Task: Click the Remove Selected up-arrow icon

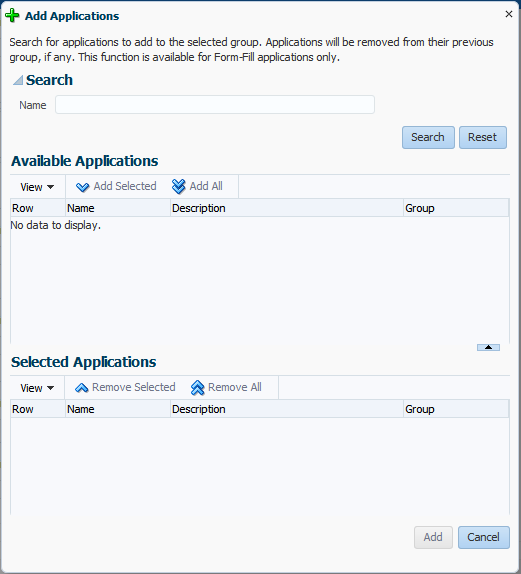Action: tap(81, 388)
